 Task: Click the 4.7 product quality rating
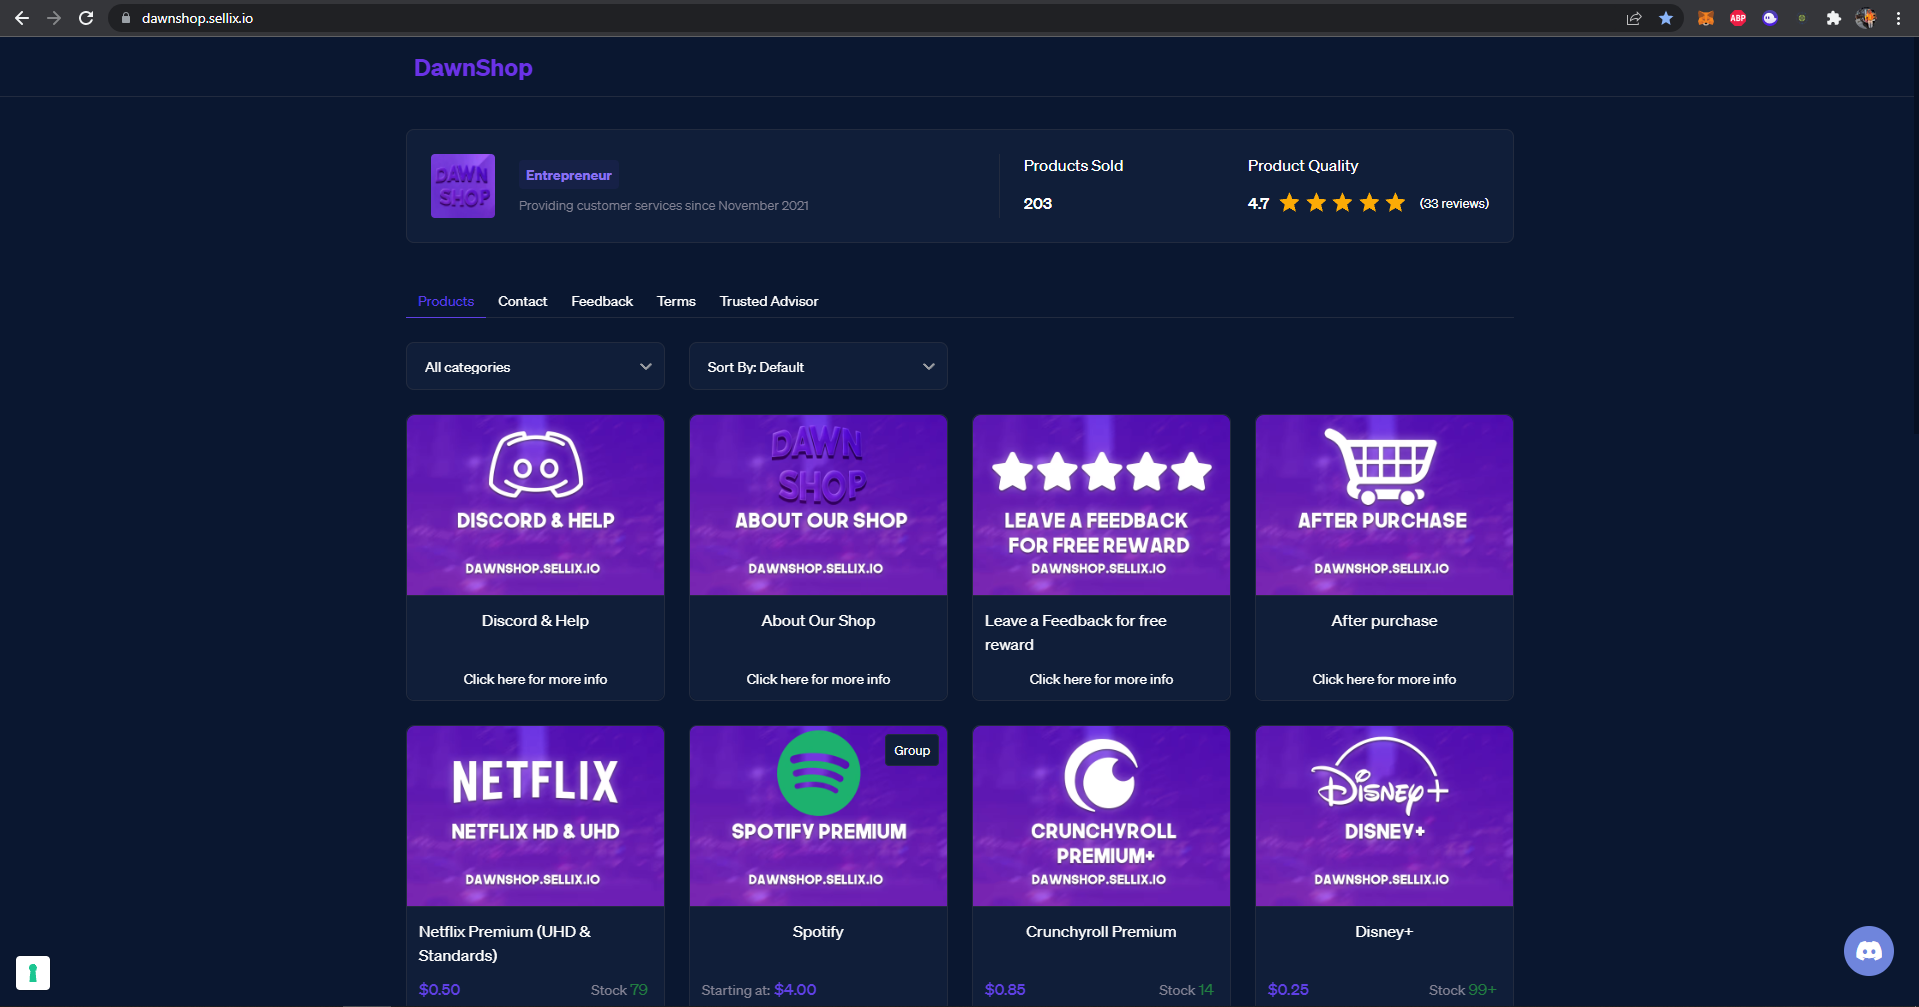(x=1258, y=203)
